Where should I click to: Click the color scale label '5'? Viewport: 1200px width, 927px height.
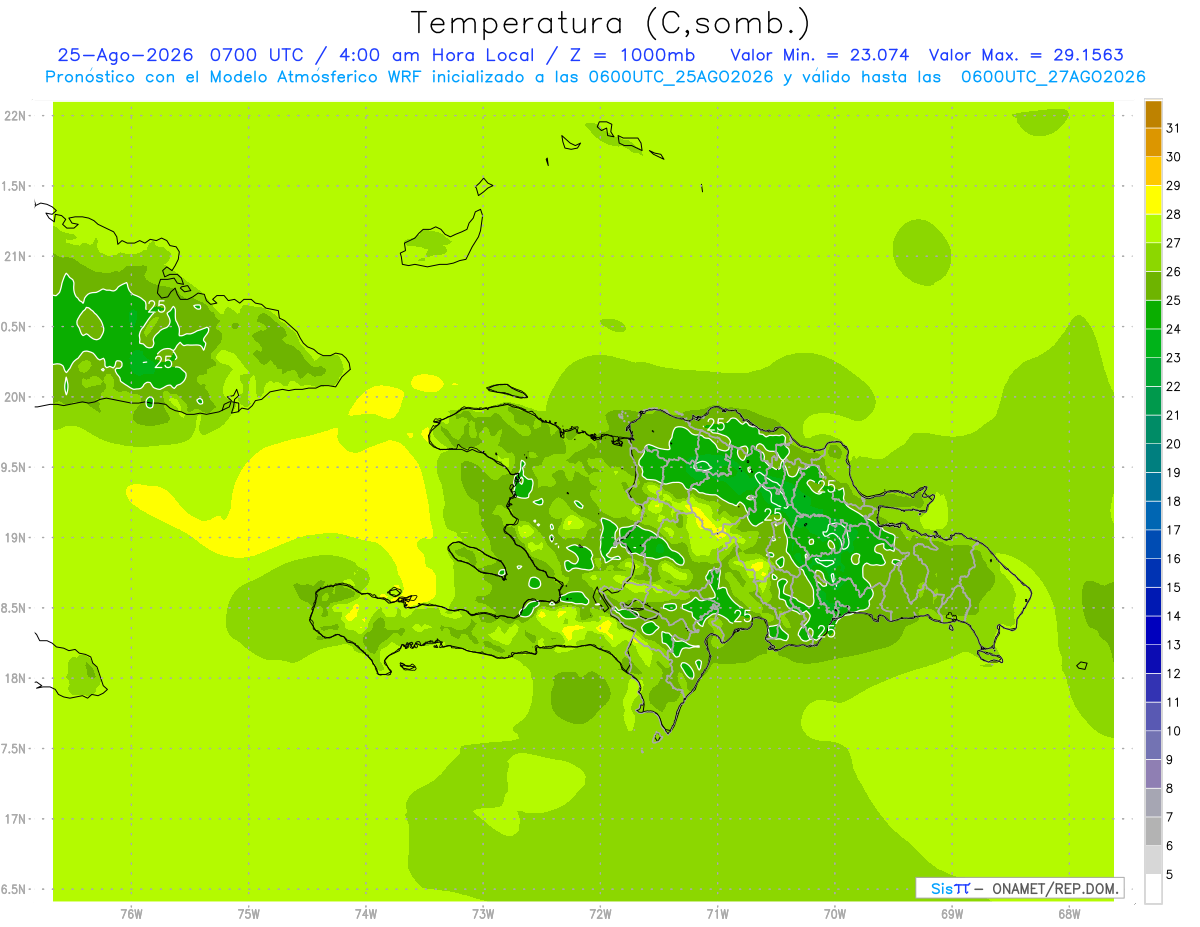[1170, 875]
